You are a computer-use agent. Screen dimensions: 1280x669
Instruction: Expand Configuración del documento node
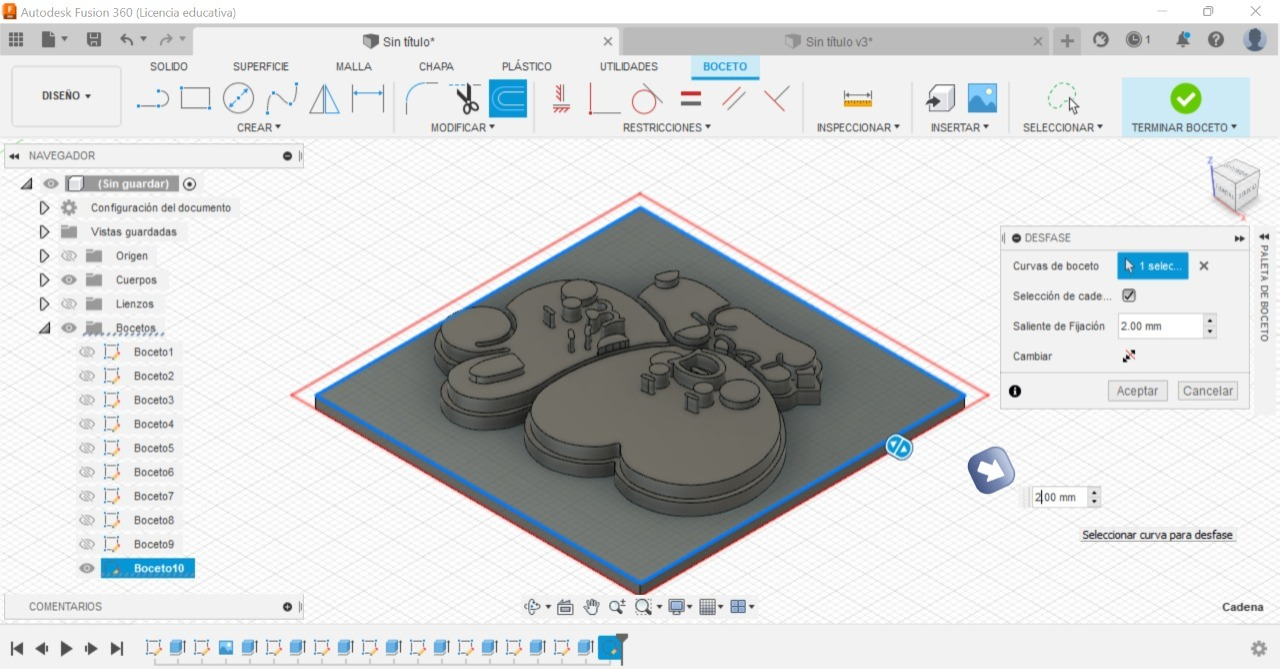44,208
